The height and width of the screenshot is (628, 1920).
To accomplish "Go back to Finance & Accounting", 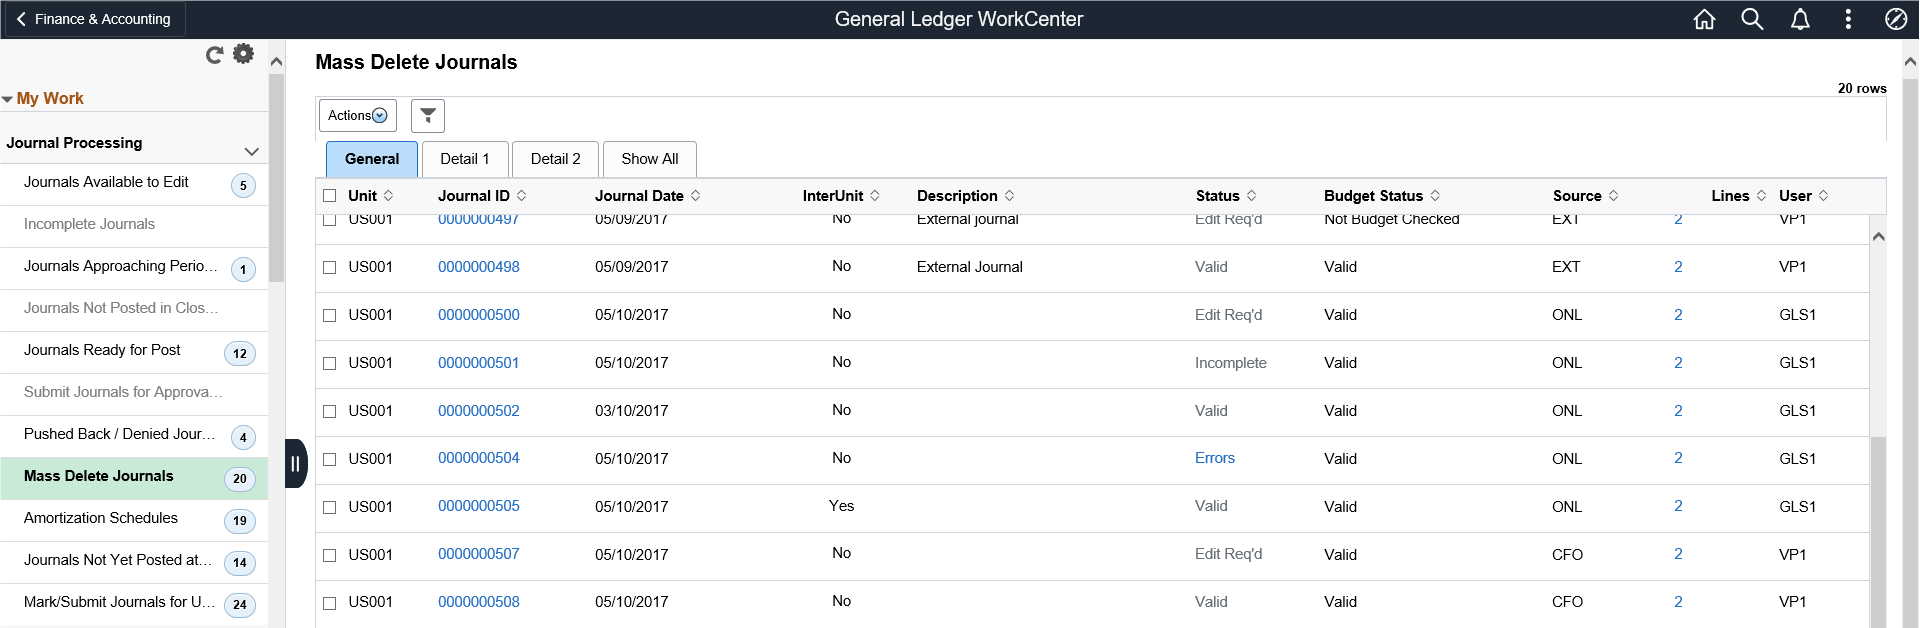I will tap(94, 19).
